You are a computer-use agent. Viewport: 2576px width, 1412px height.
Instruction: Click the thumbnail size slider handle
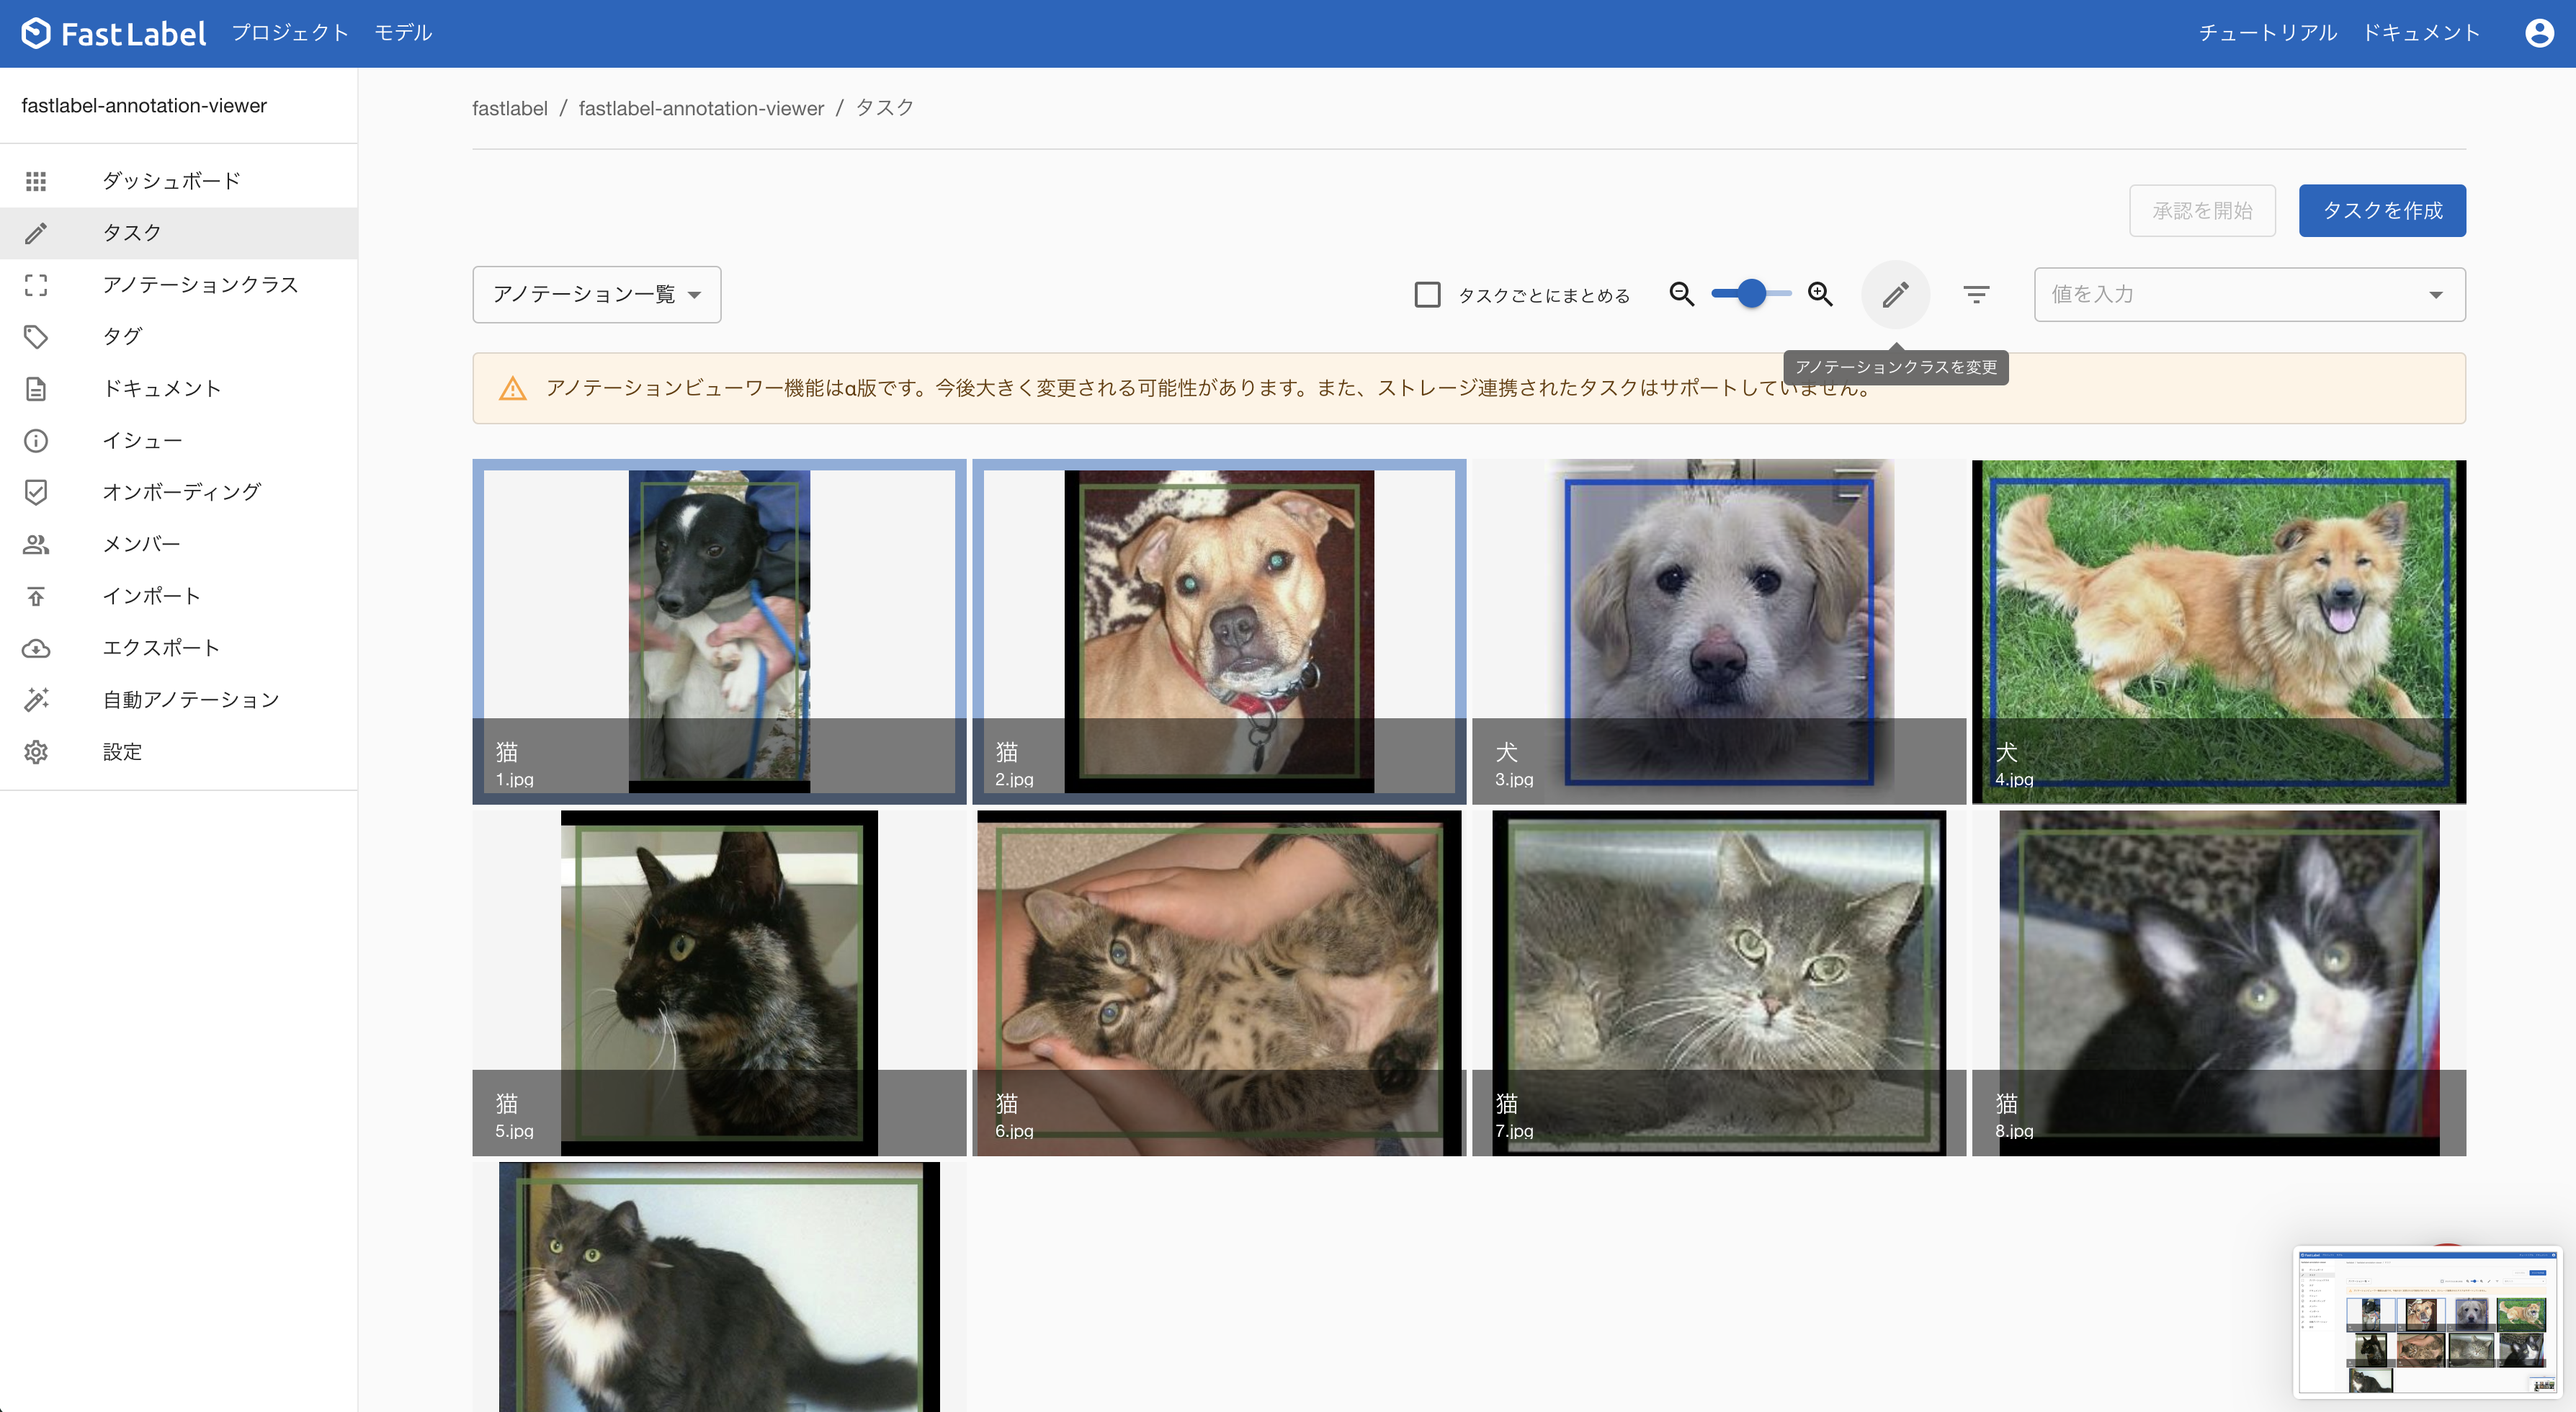pyautogui.click(x=1751, y=294)
